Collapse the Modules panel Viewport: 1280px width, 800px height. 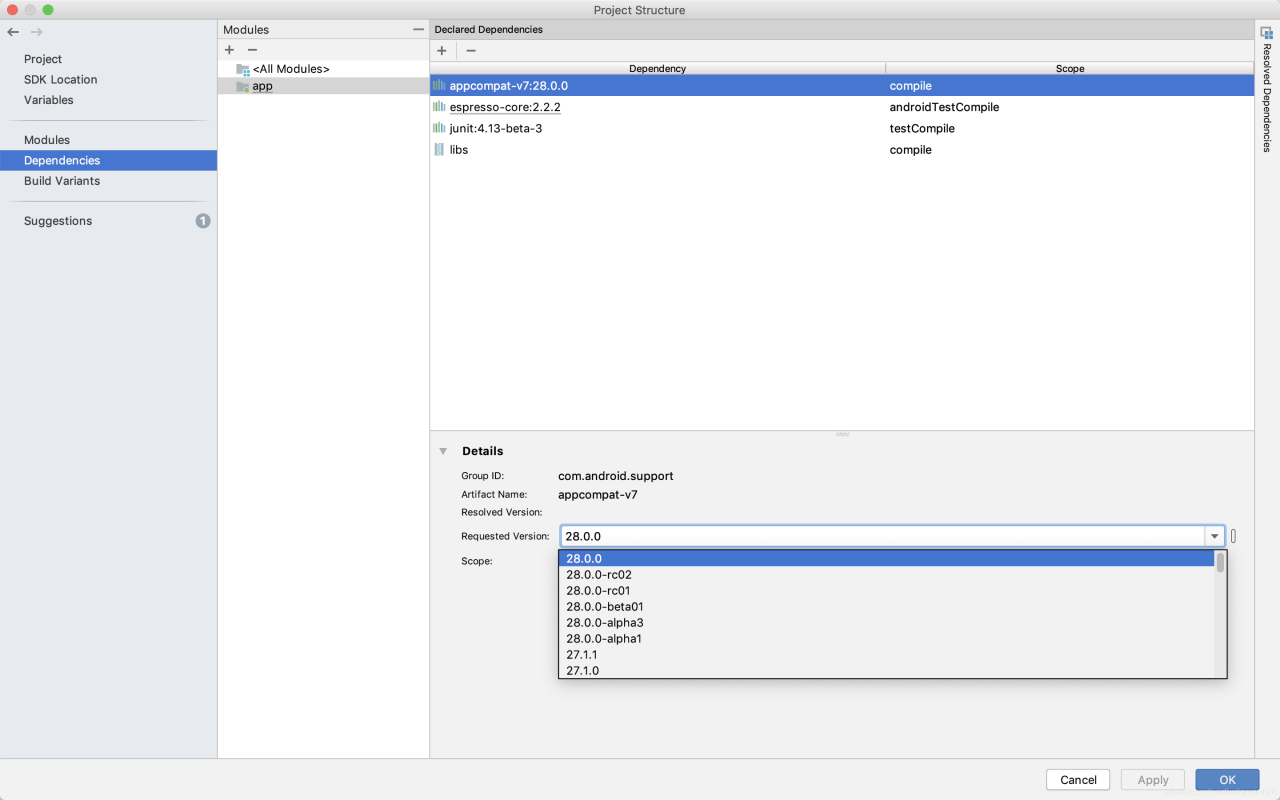pos(418,30)
